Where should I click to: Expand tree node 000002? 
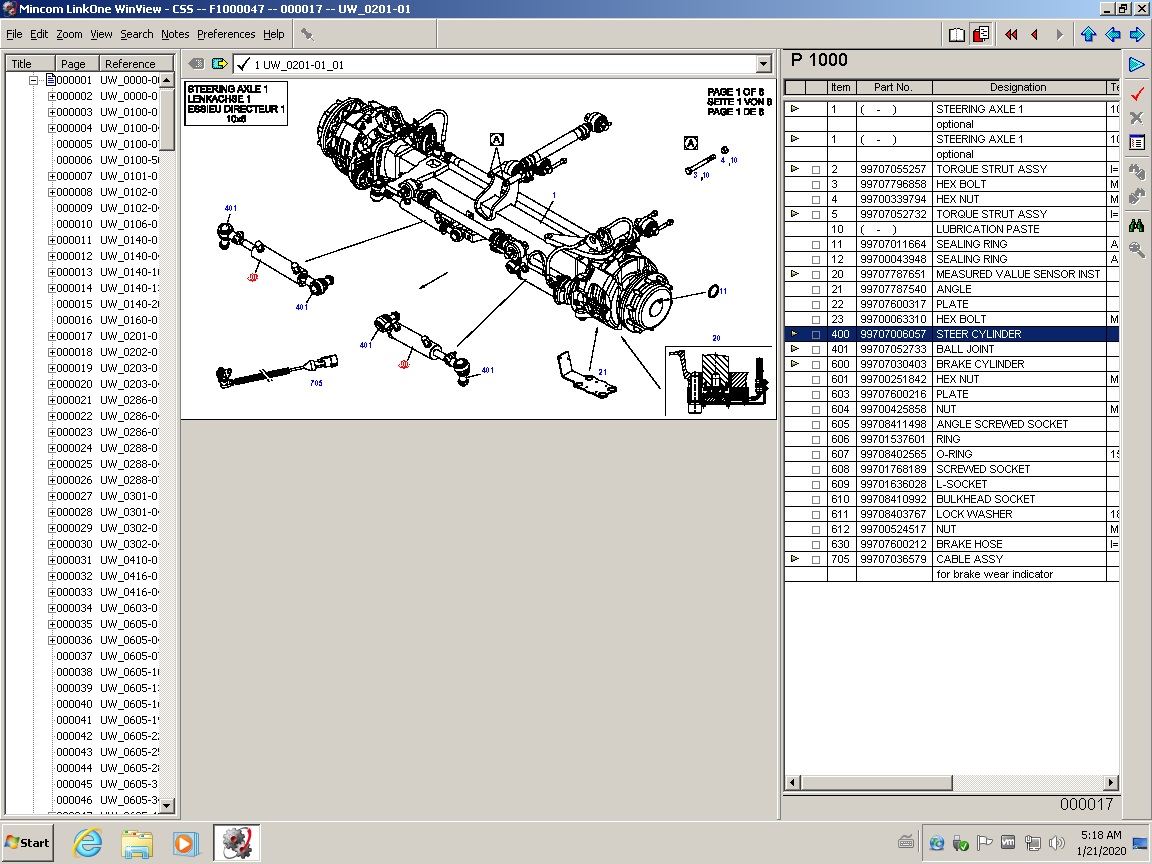[x=51, y=96]
